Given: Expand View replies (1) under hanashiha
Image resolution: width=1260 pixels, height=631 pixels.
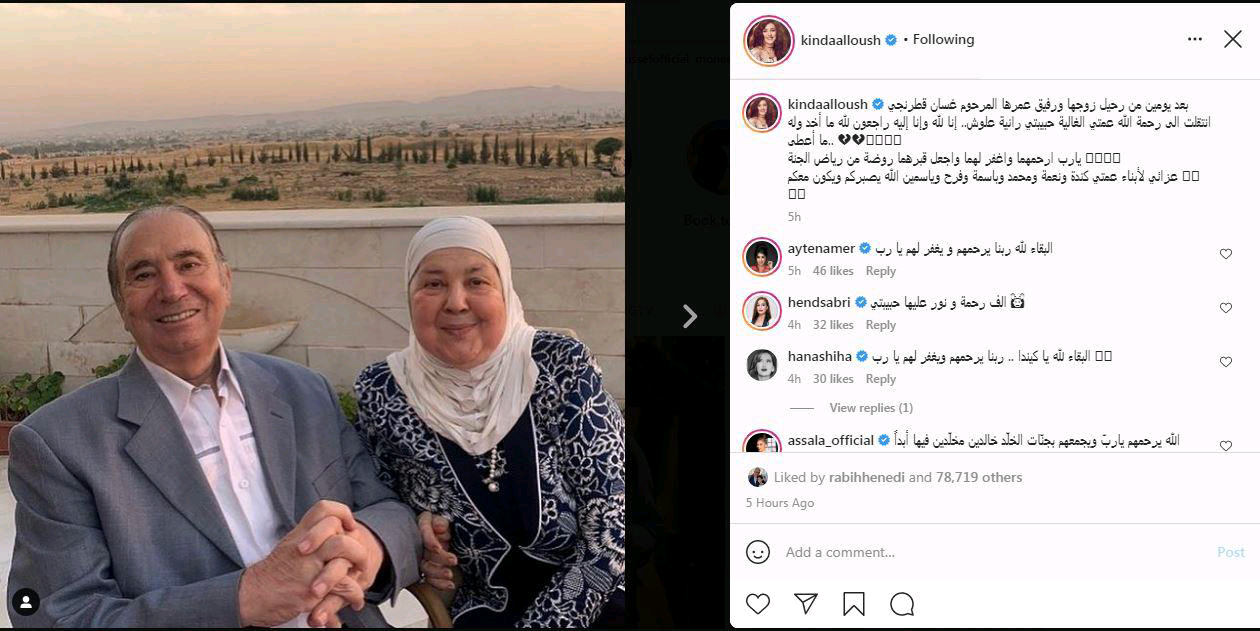Looking at the screenshot, I should (871, 408).
